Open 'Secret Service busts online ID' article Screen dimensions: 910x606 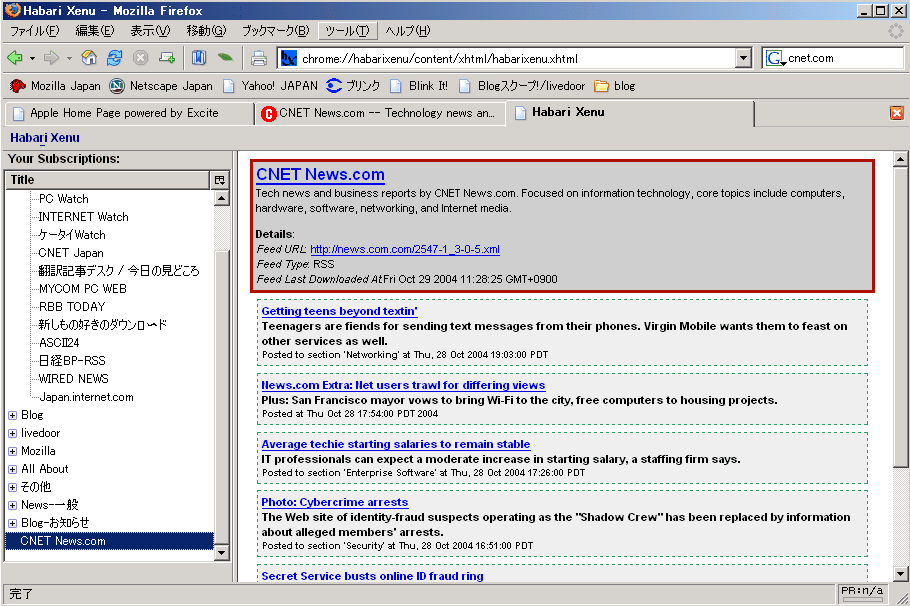[372, 576]
